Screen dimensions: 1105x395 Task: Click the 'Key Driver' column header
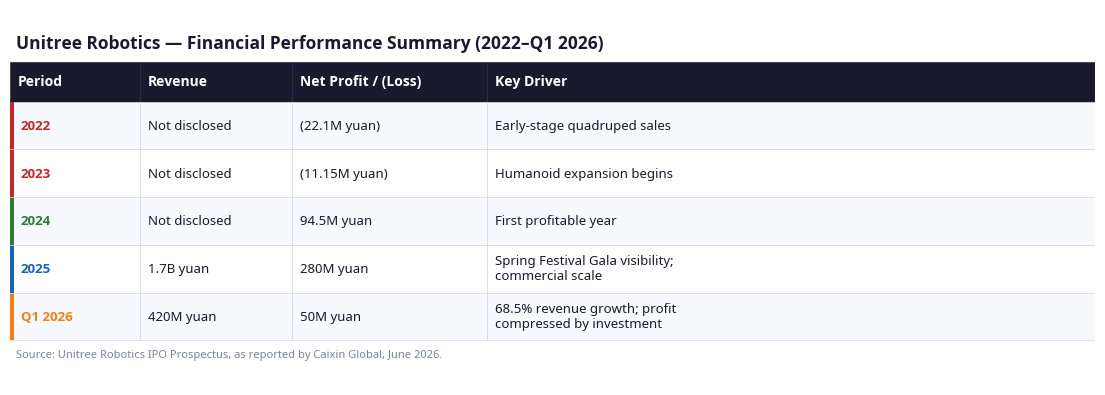(x=791, y=82)
